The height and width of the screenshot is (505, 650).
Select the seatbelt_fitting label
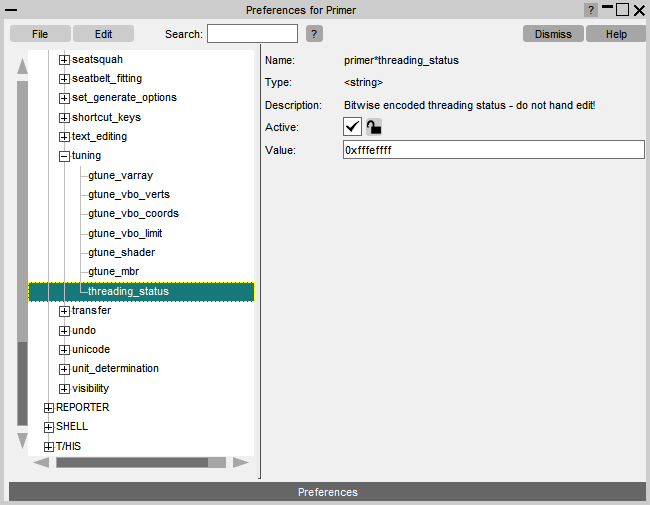coord(107,78)
